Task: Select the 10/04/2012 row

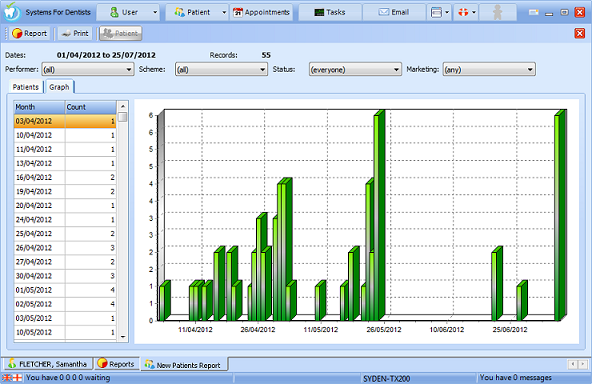Action: coord(65,135)
